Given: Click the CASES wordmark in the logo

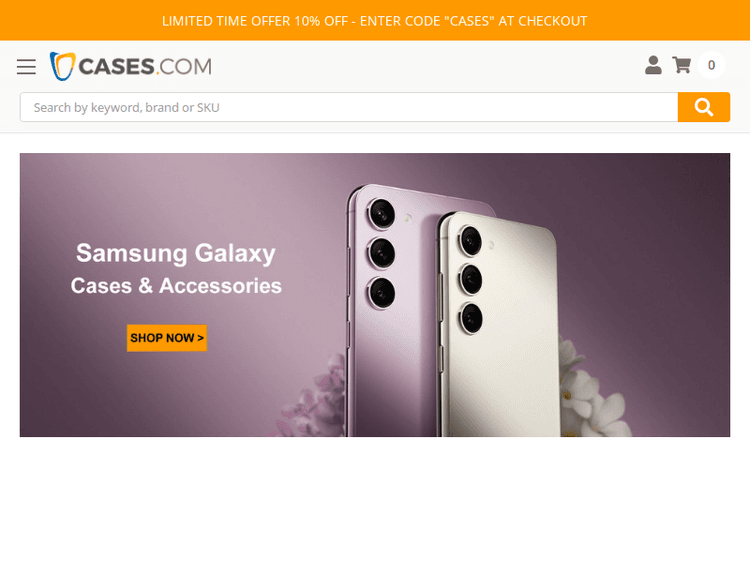Looking at the screenshot, I should click(x=116, y=66).
